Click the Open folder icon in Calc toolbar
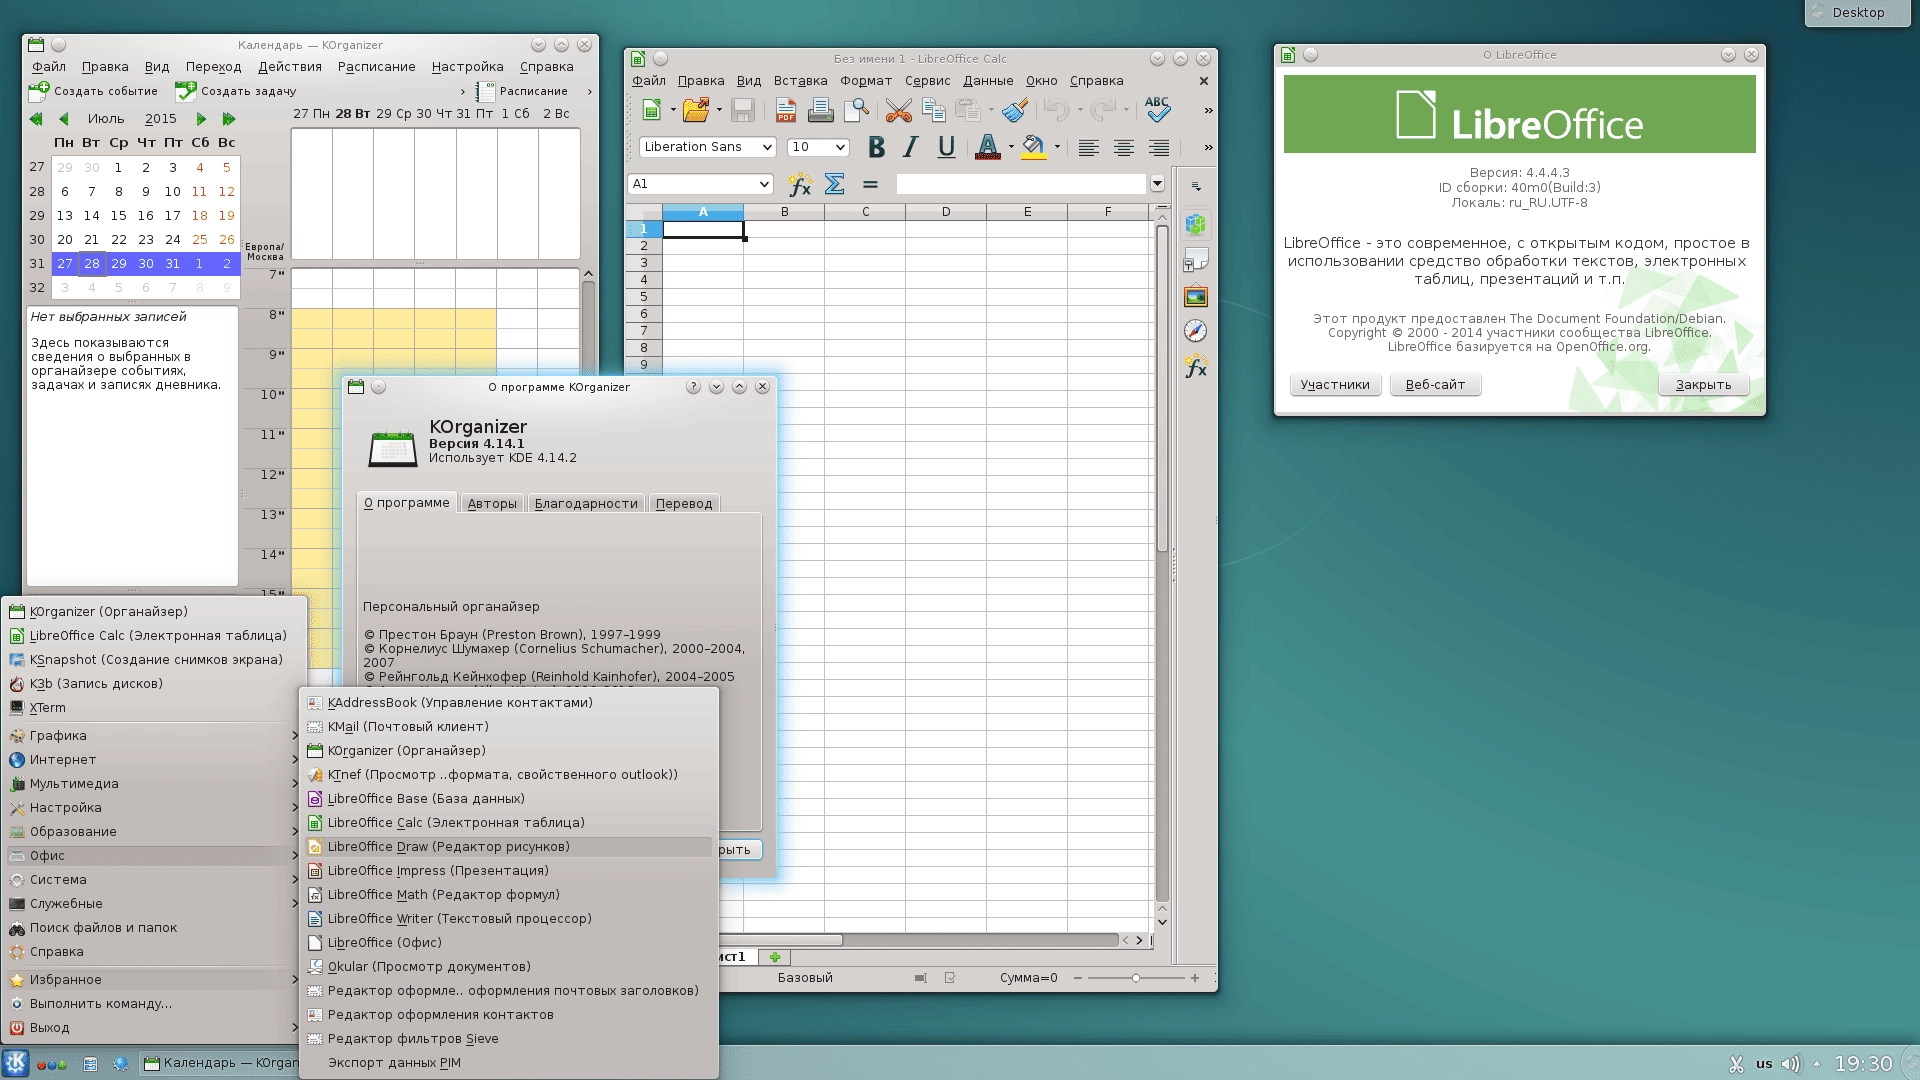 point(697,110)
